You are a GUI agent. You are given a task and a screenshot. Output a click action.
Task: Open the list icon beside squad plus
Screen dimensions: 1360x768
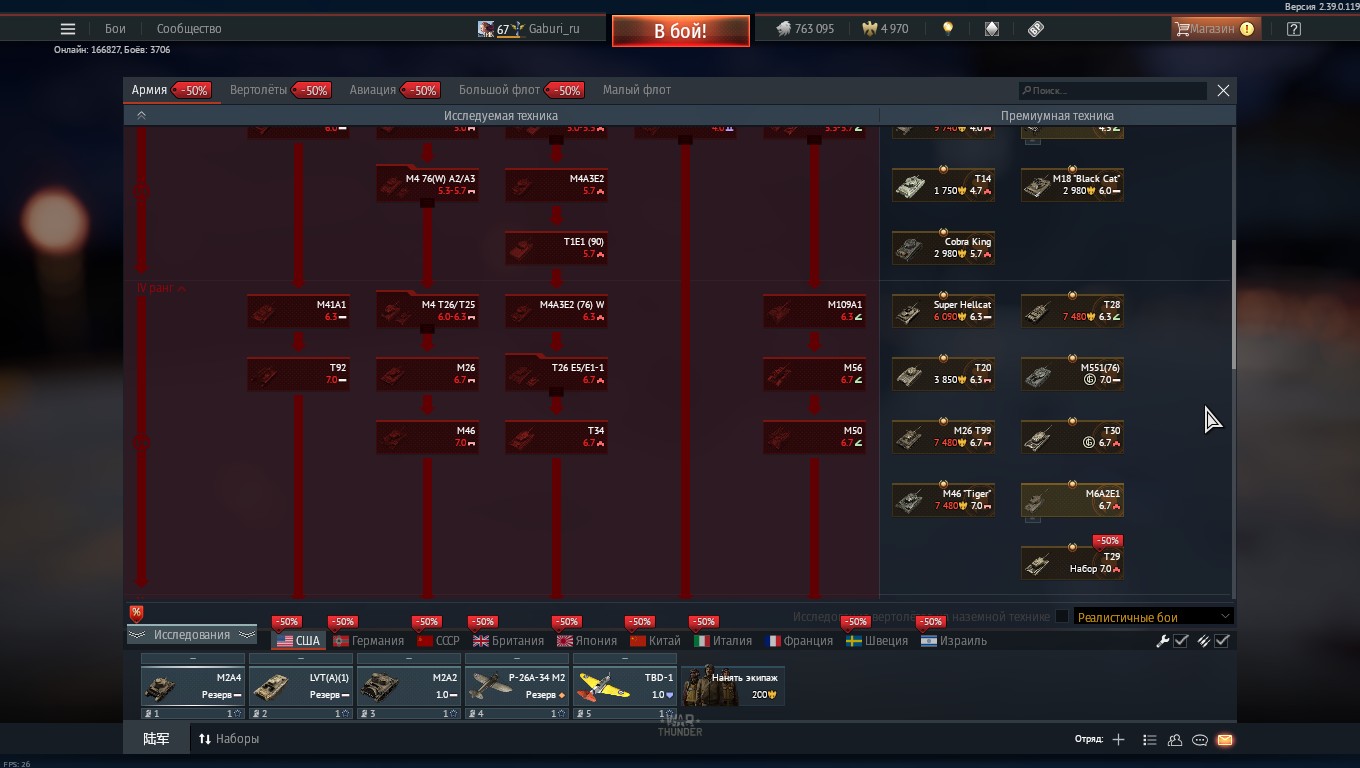pyautogui.click(x=1149, y=740)
